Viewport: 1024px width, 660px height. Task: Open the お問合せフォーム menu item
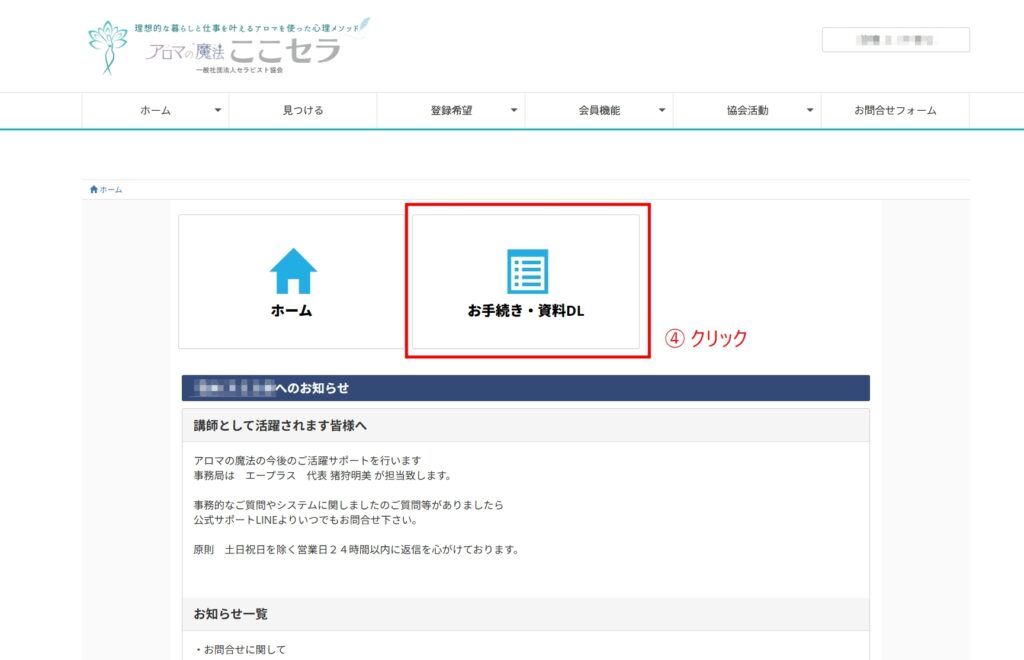(895, 111)
